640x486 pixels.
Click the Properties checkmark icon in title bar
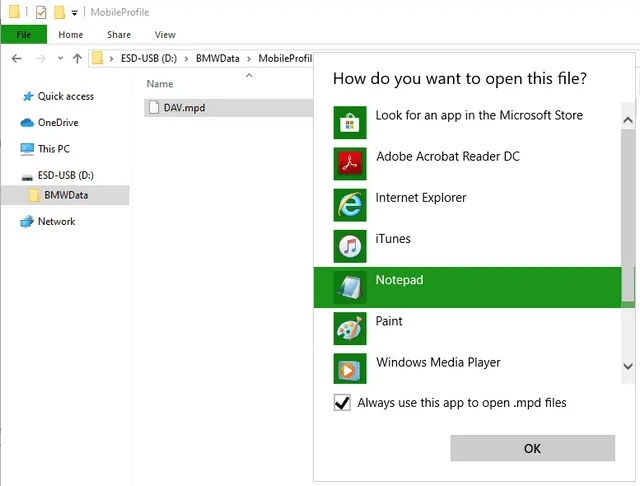pos(41,12)
